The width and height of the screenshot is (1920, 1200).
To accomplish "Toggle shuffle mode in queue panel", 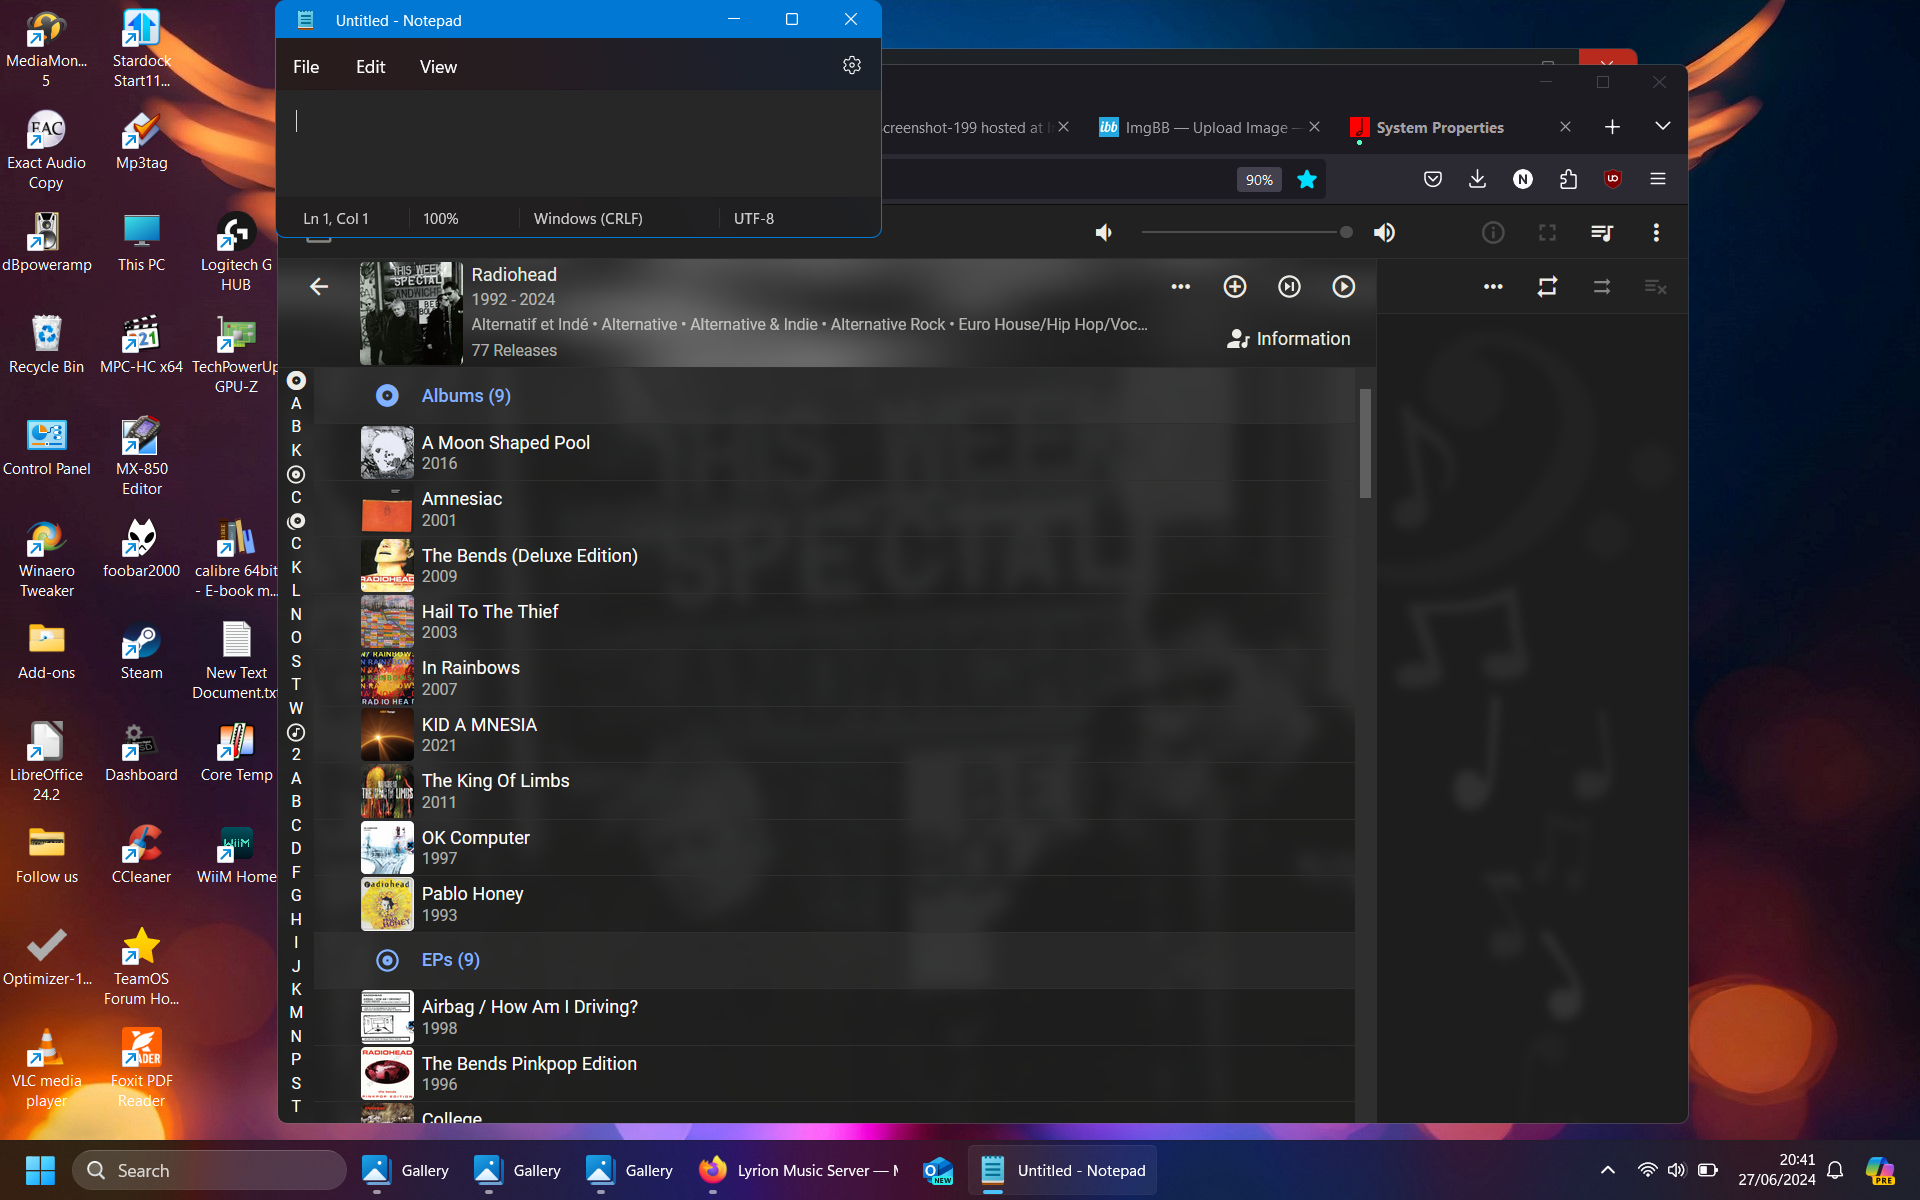I will pos(1601,287).
